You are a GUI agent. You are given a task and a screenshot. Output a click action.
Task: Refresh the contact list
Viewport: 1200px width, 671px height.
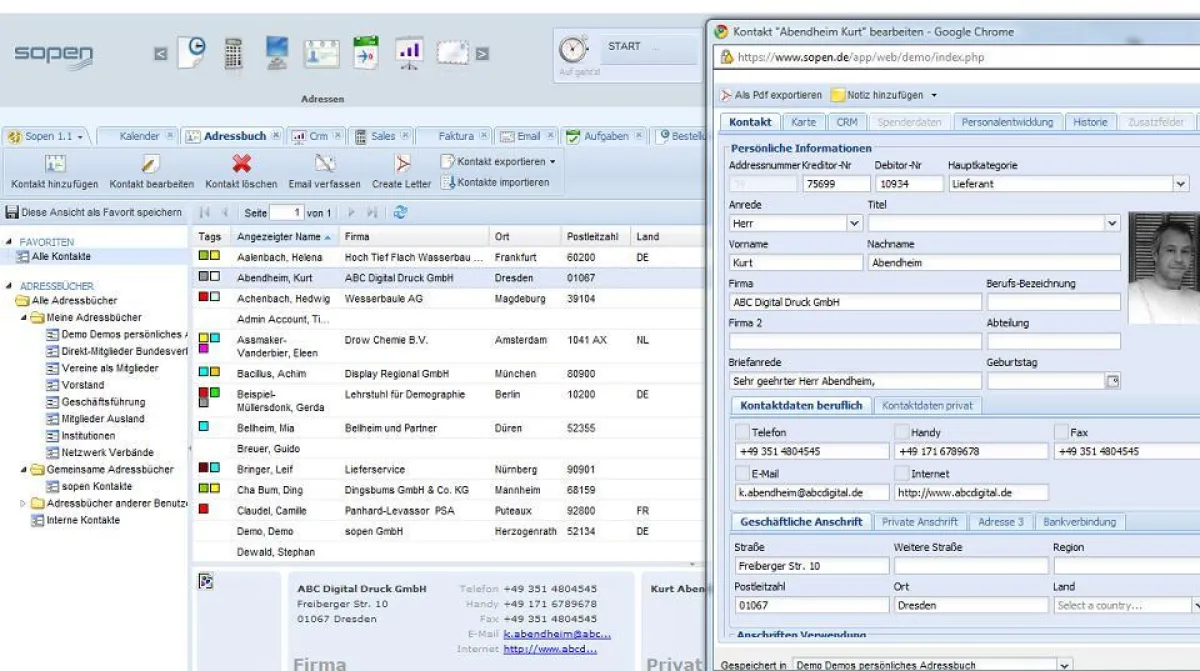tap(400, 212)
